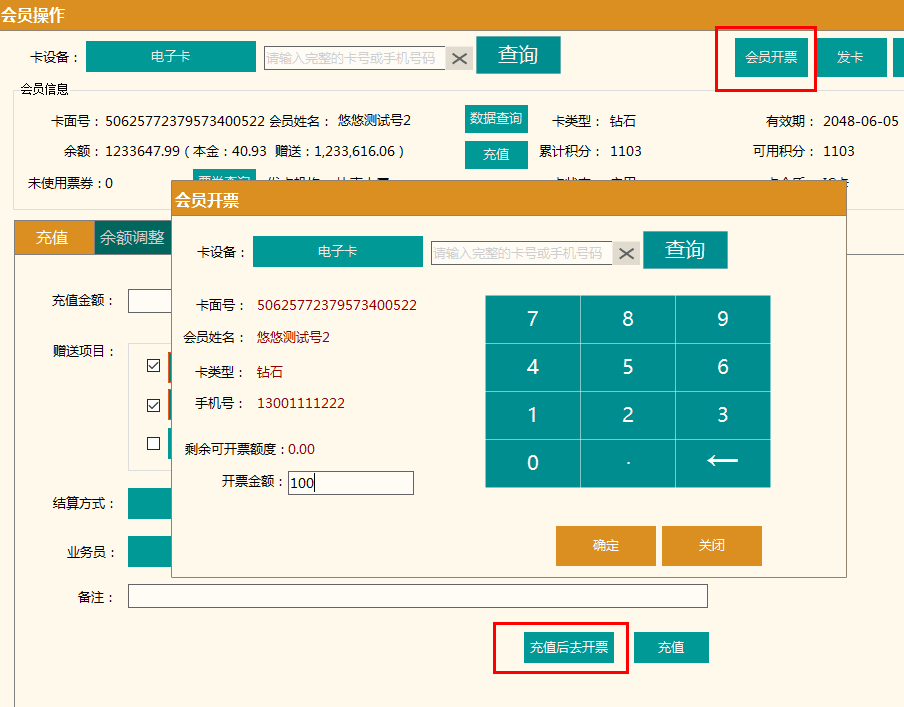Switch to the 余额调整 tab

pyautogui.click(x=132, y=238)
